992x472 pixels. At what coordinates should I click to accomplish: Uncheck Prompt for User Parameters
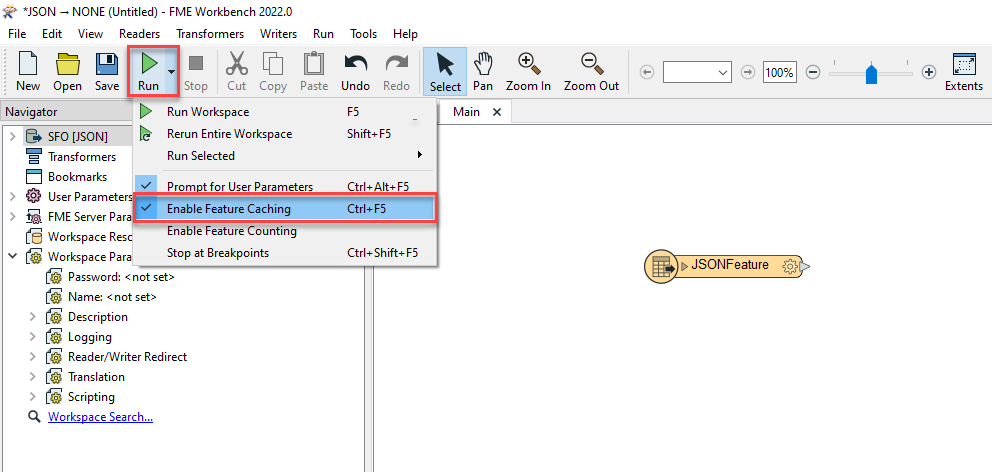tap(239, 187)
